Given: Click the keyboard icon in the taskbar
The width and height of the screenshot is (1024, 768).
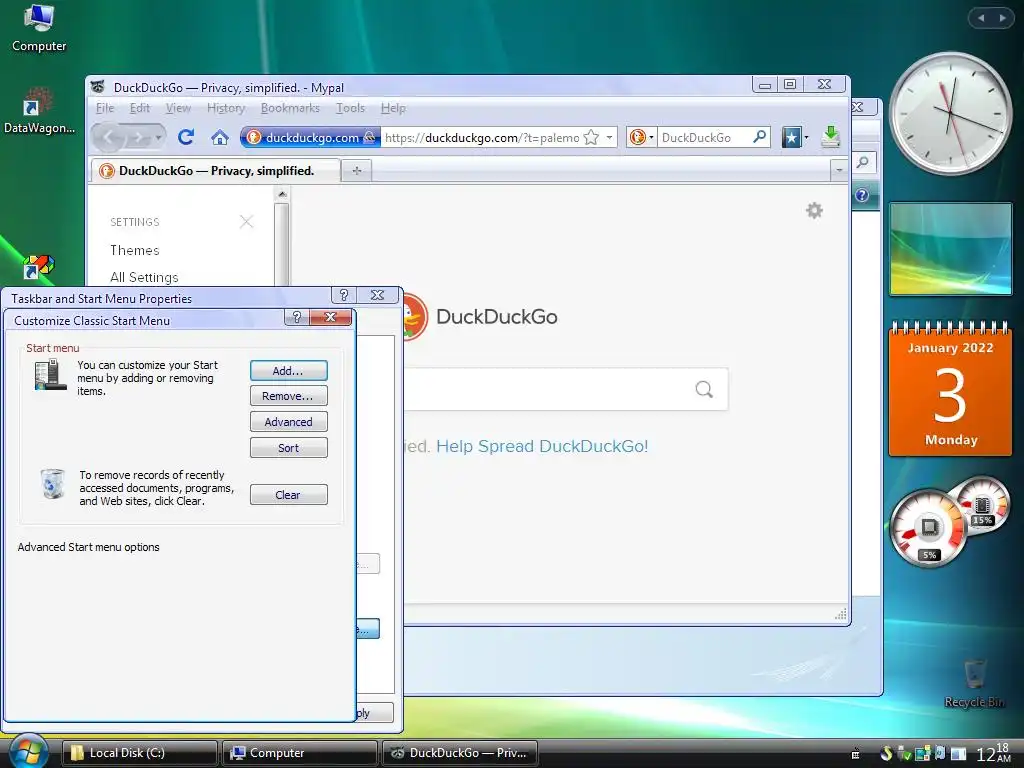Looking at the screenshot, I should click(x=856, y=754).
